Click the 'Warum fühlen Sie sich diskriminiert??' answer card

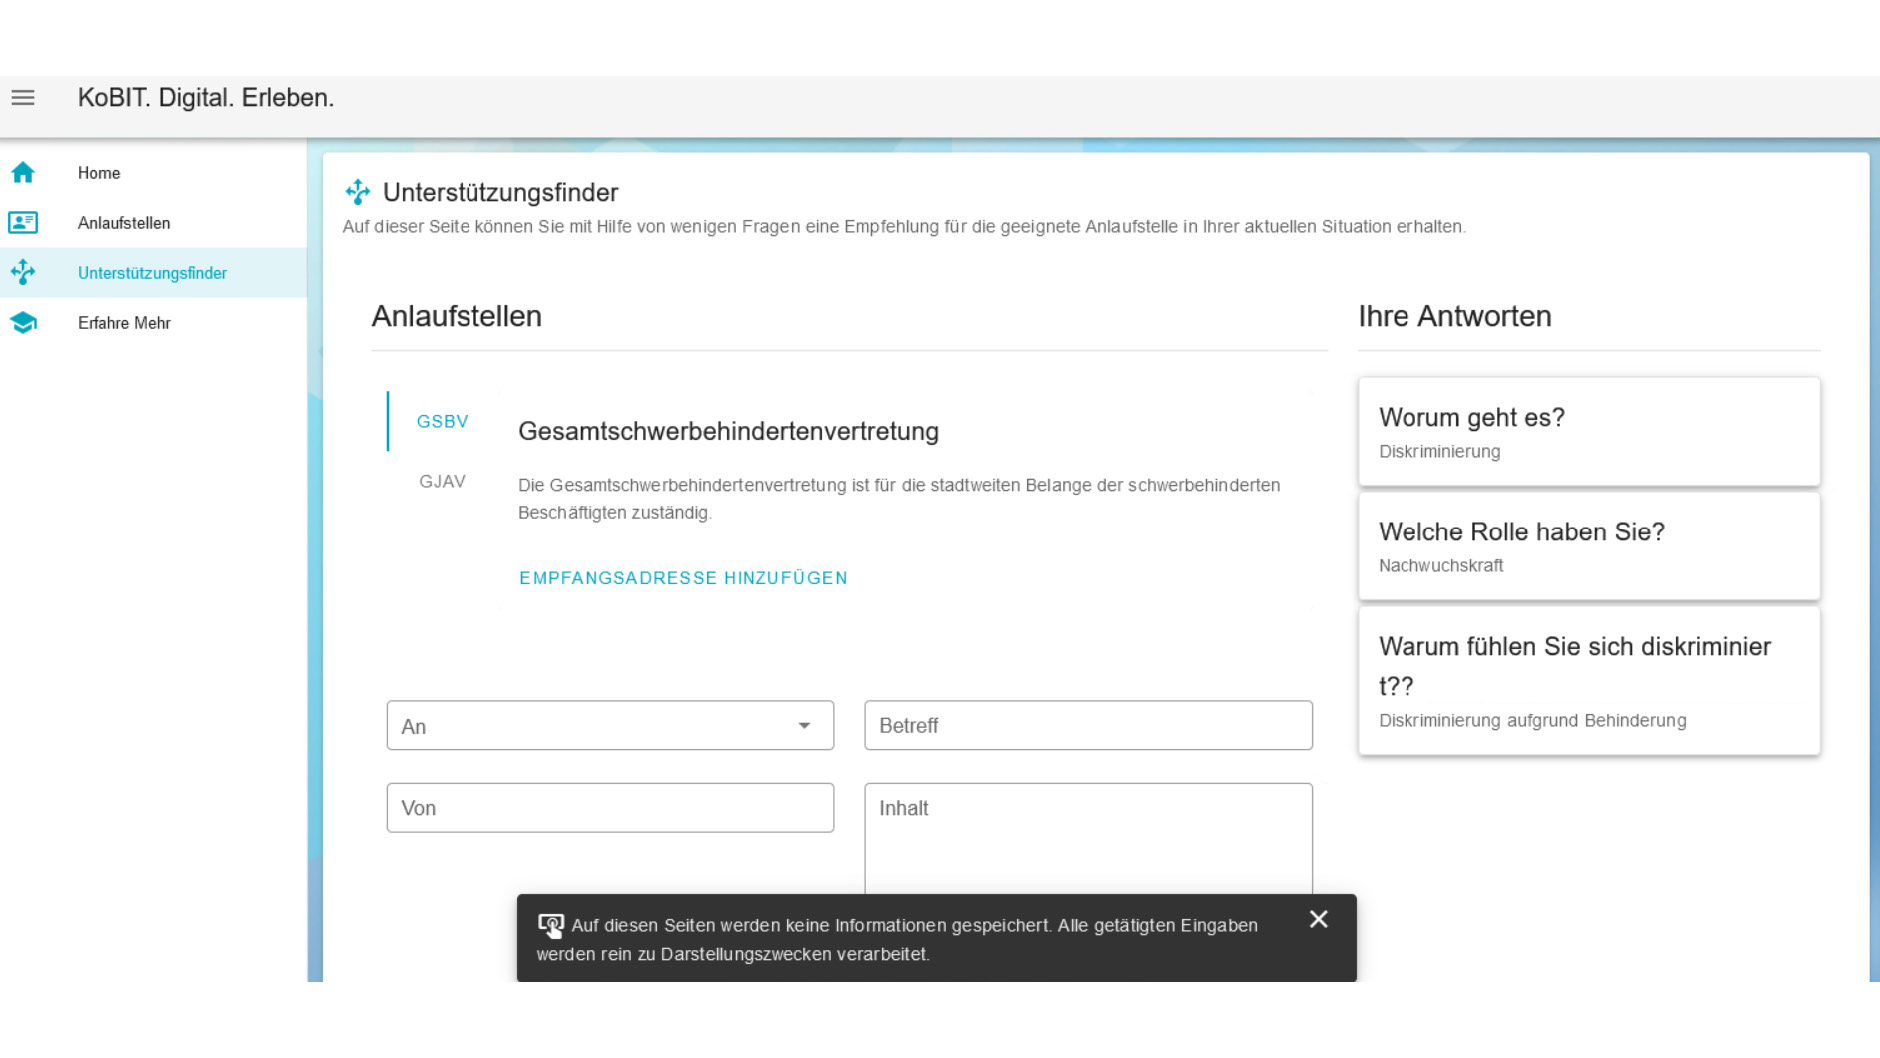click(1588, 681)
